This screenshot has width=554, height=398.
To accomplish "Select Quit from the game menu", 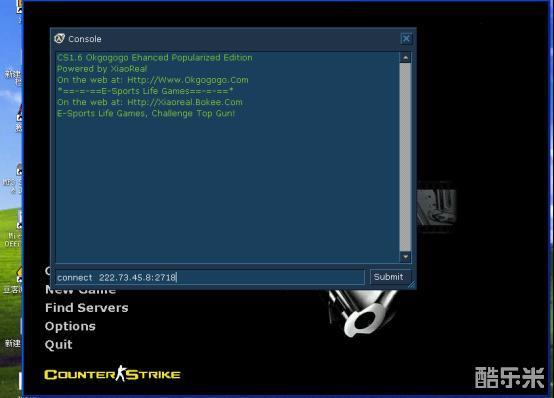I will (x=59, y=345).
